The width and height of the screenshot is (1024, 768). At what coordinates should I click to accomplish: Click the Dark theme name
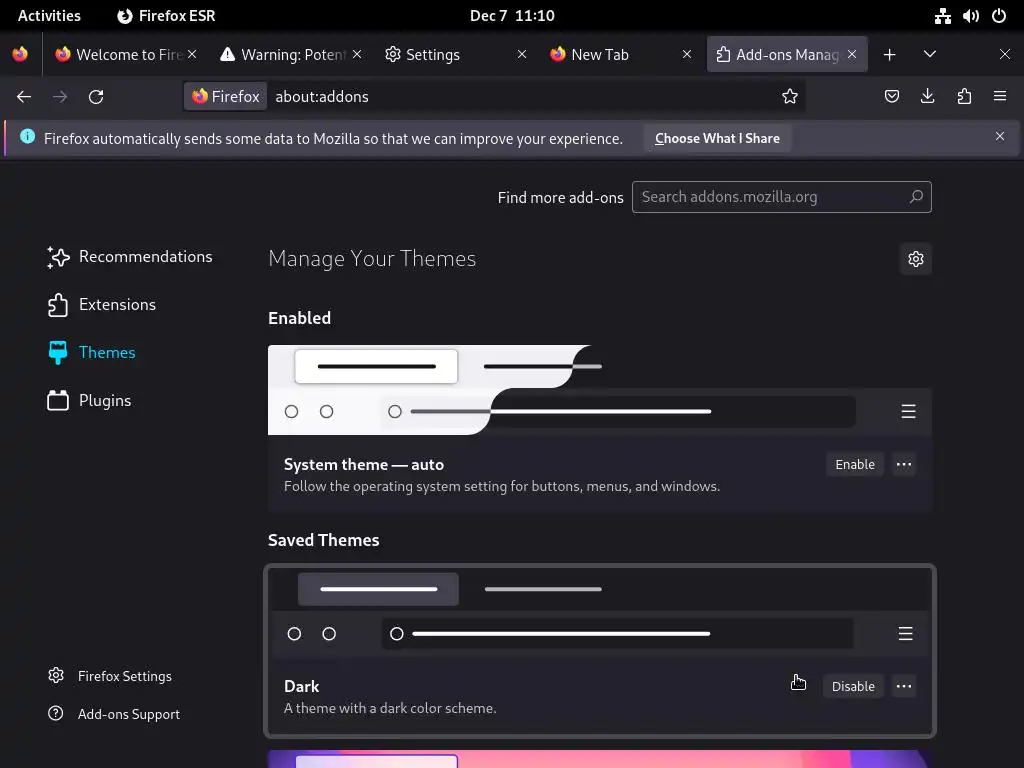[302, 686]
